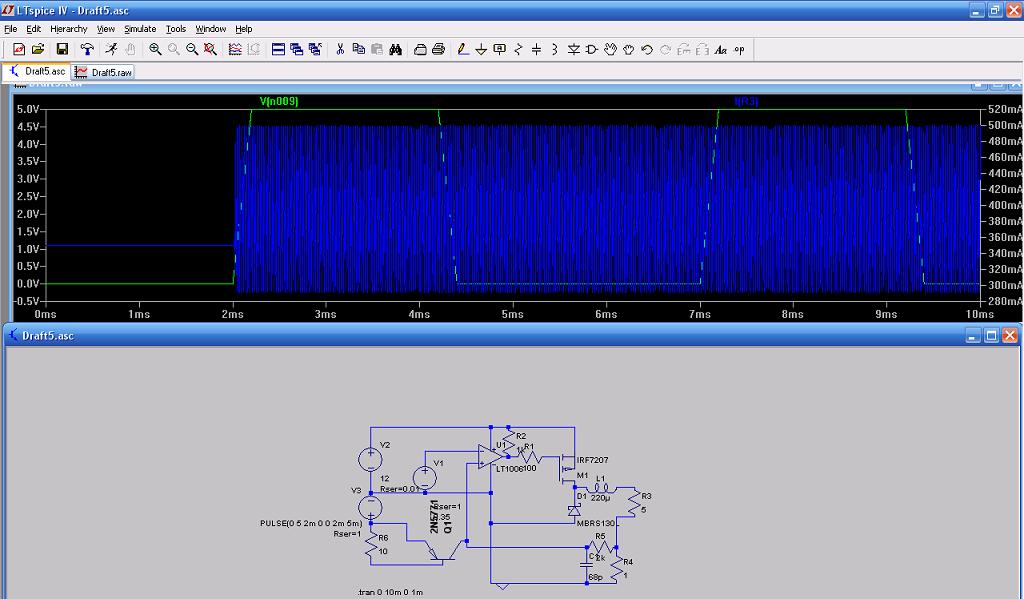The height and width of the screenshot is (599, 1024).
Task: Click the IRF7207 MOSFET M1 symbol
Action: pos(568,471)
